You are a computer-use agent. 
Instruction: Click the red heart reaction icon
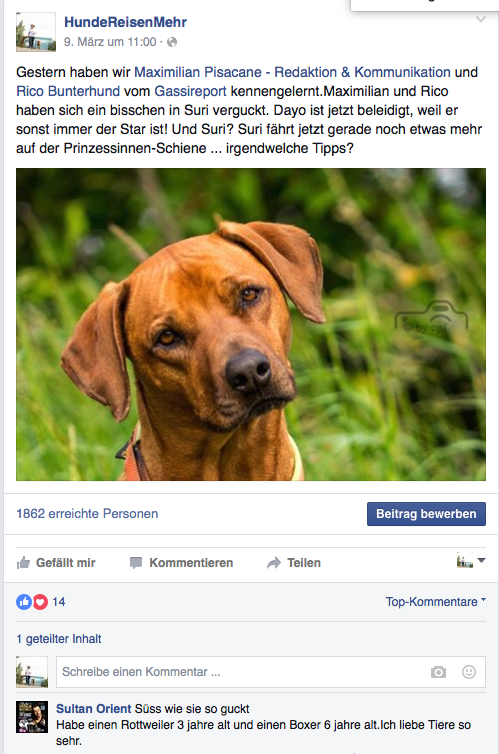[40, 602]
